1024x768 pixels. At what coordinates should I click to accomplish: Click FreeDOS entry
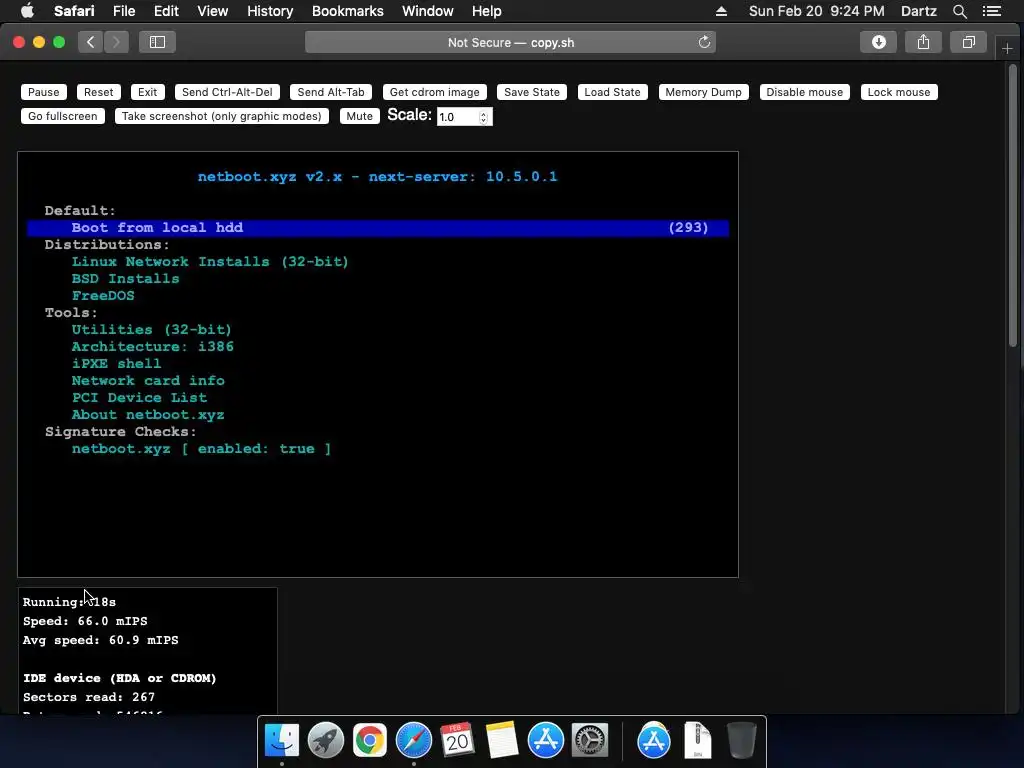[x=103, y=296]
